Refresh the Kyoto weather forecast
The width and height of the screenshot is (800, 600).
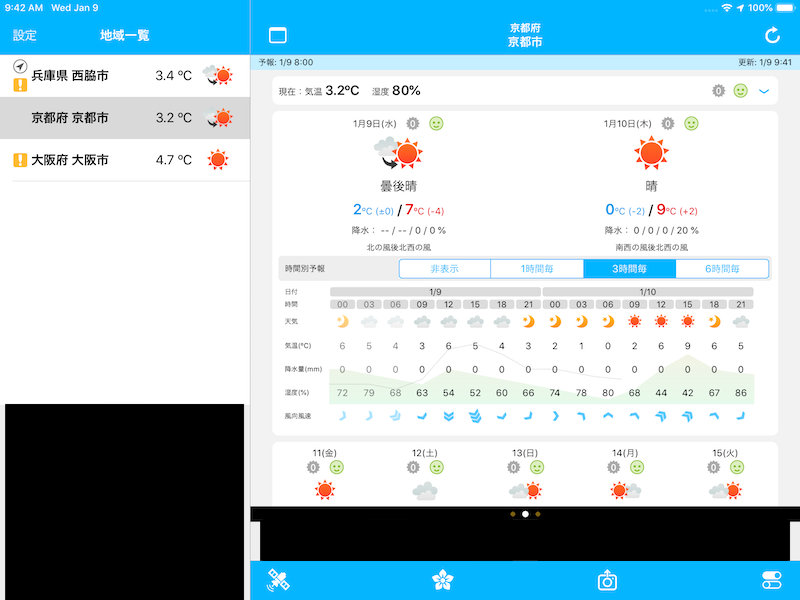772,36
